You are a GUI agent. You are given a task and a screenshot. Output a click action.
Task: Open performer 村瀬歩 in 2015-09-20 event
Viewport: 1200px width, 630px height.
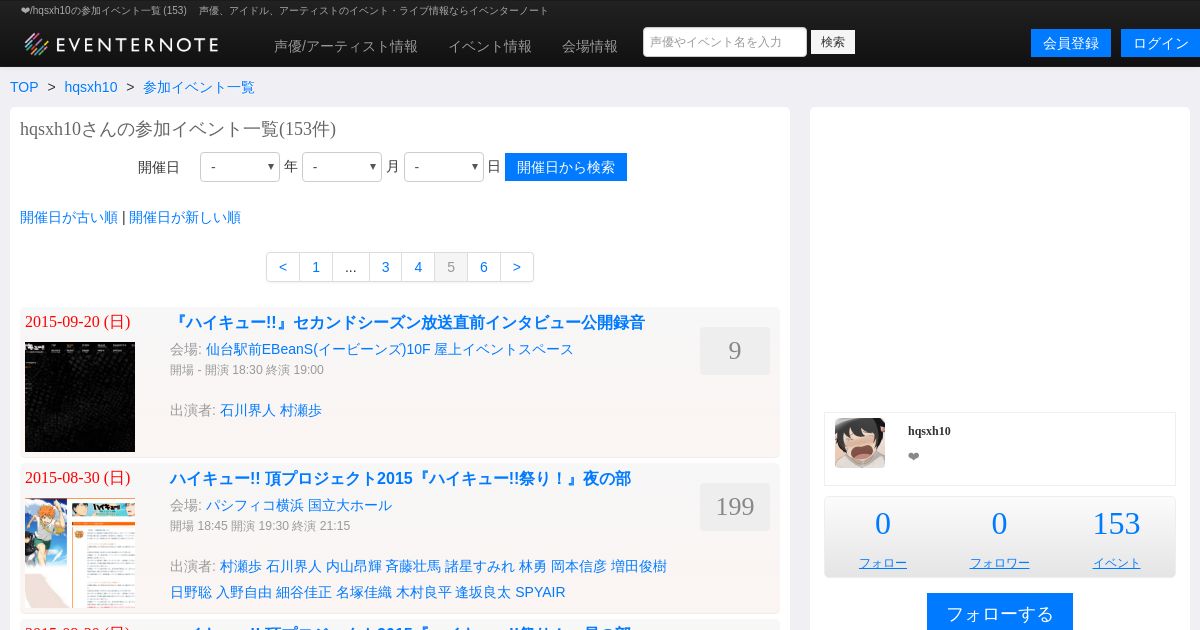301,410
